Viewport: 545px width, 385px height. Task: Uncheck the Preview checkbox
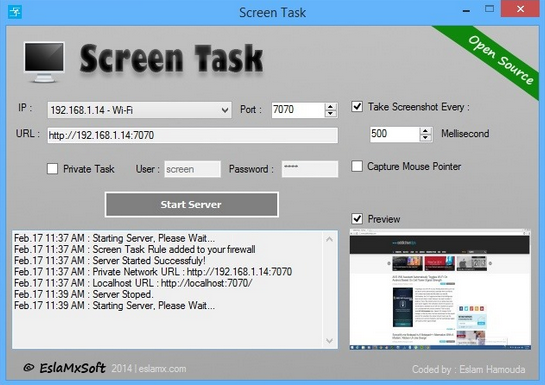(x=357, y=219)
